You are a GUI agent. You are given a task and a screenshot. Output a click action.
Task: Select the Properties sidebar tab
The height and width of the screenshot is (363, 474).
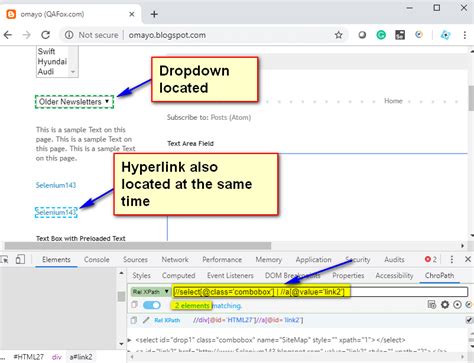click(x=348, y=275)
